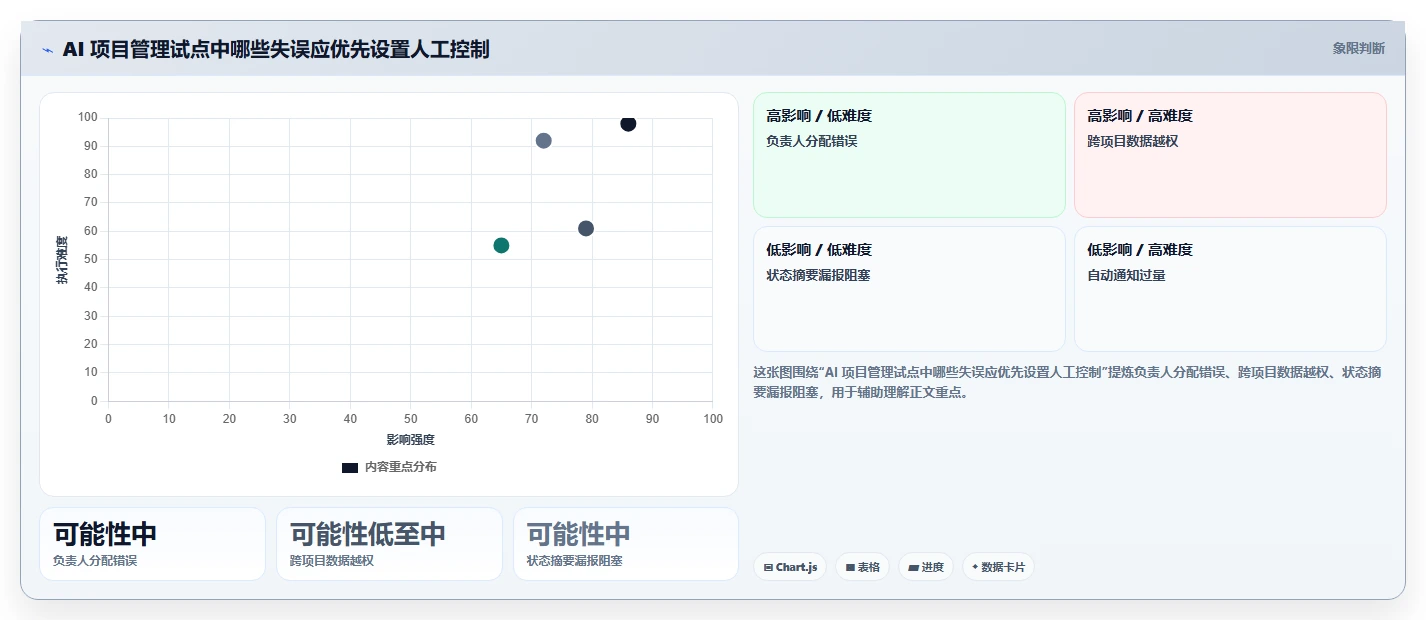The height and width of the screenshot is (620, 1426).
Task: Click the summary paragraph beginning 这张图围绕
Action: (x=1068, y=382)
